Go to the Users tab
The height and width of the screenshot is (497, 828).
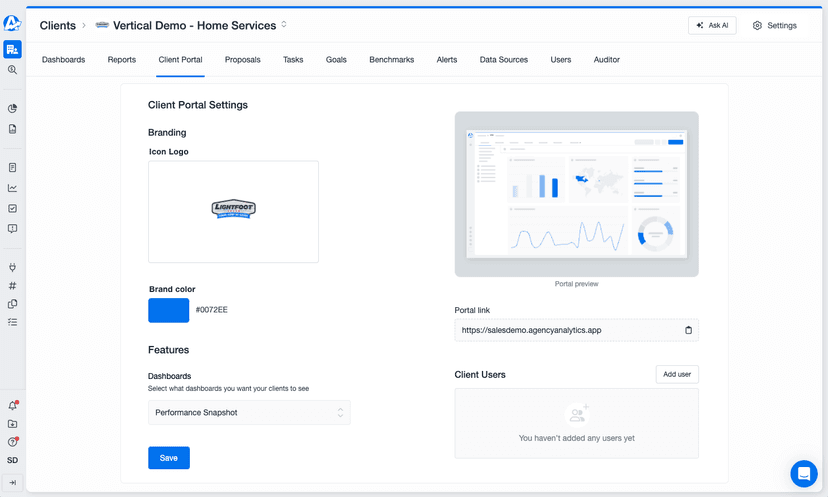pyautogui.click(x=561, y=60)
